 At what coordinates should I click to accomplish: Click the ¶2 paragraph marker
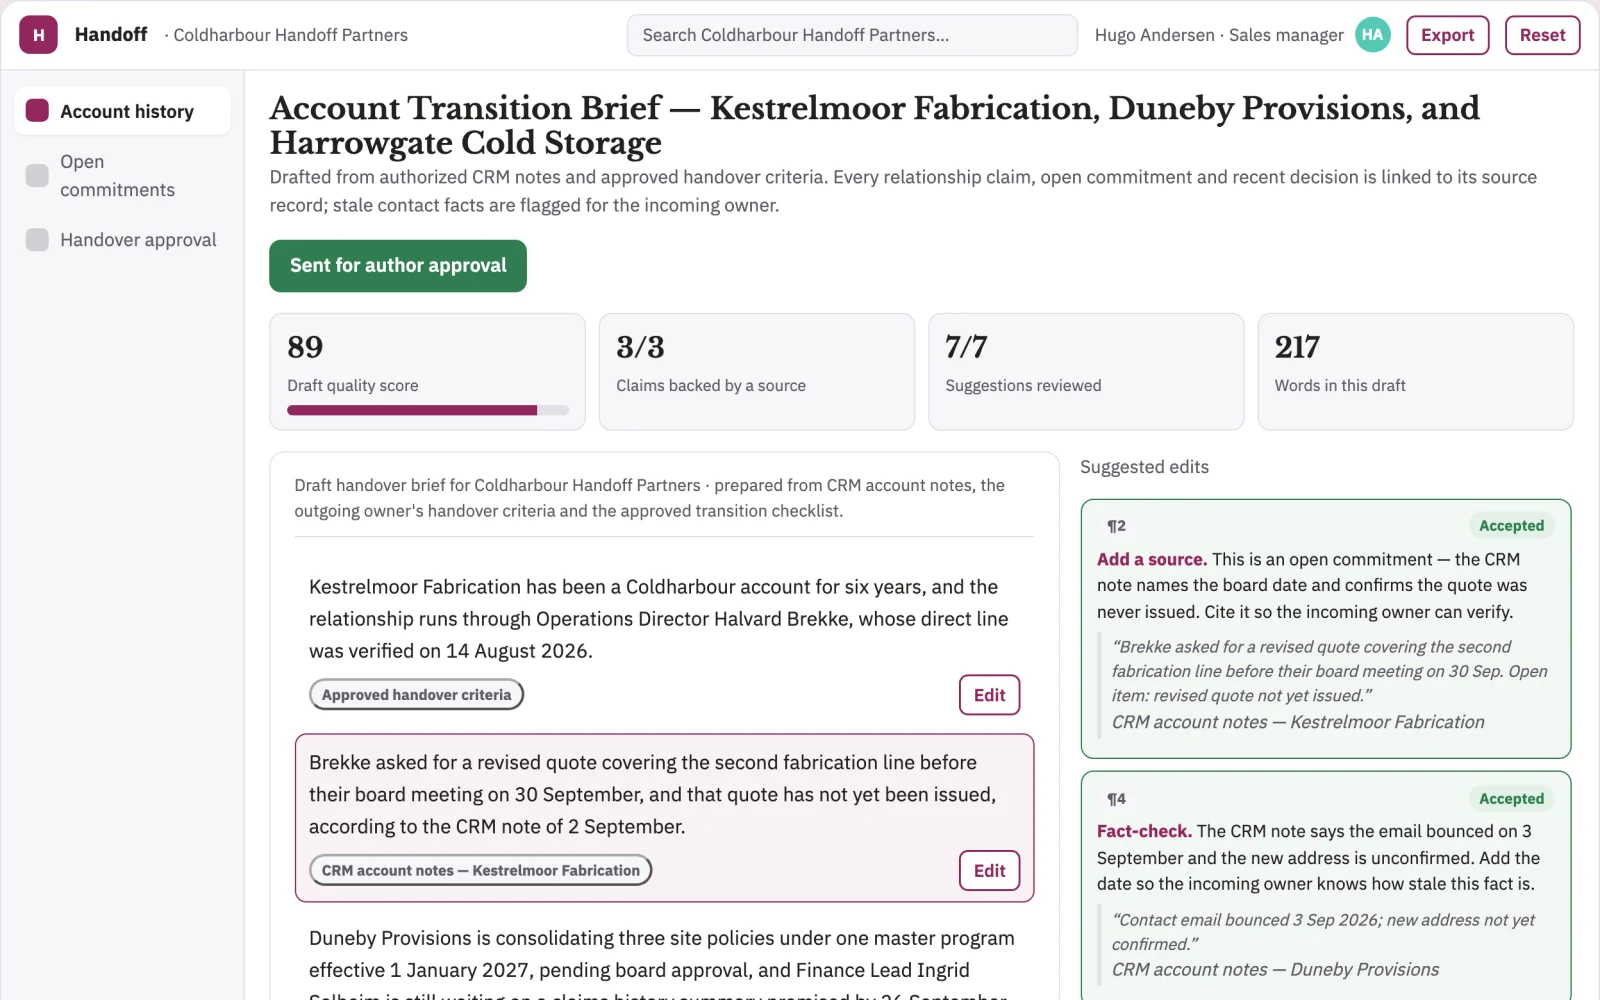click(x=1116, y=526)
